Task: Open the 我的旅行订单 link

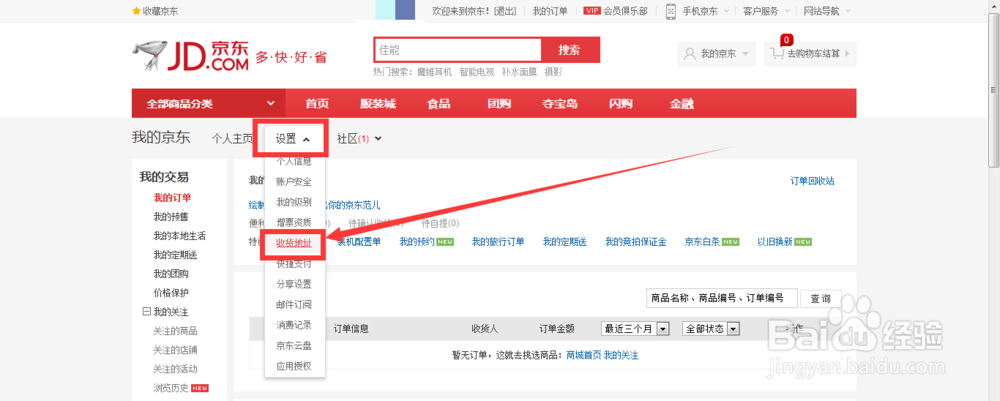Action: pos(498,242)
